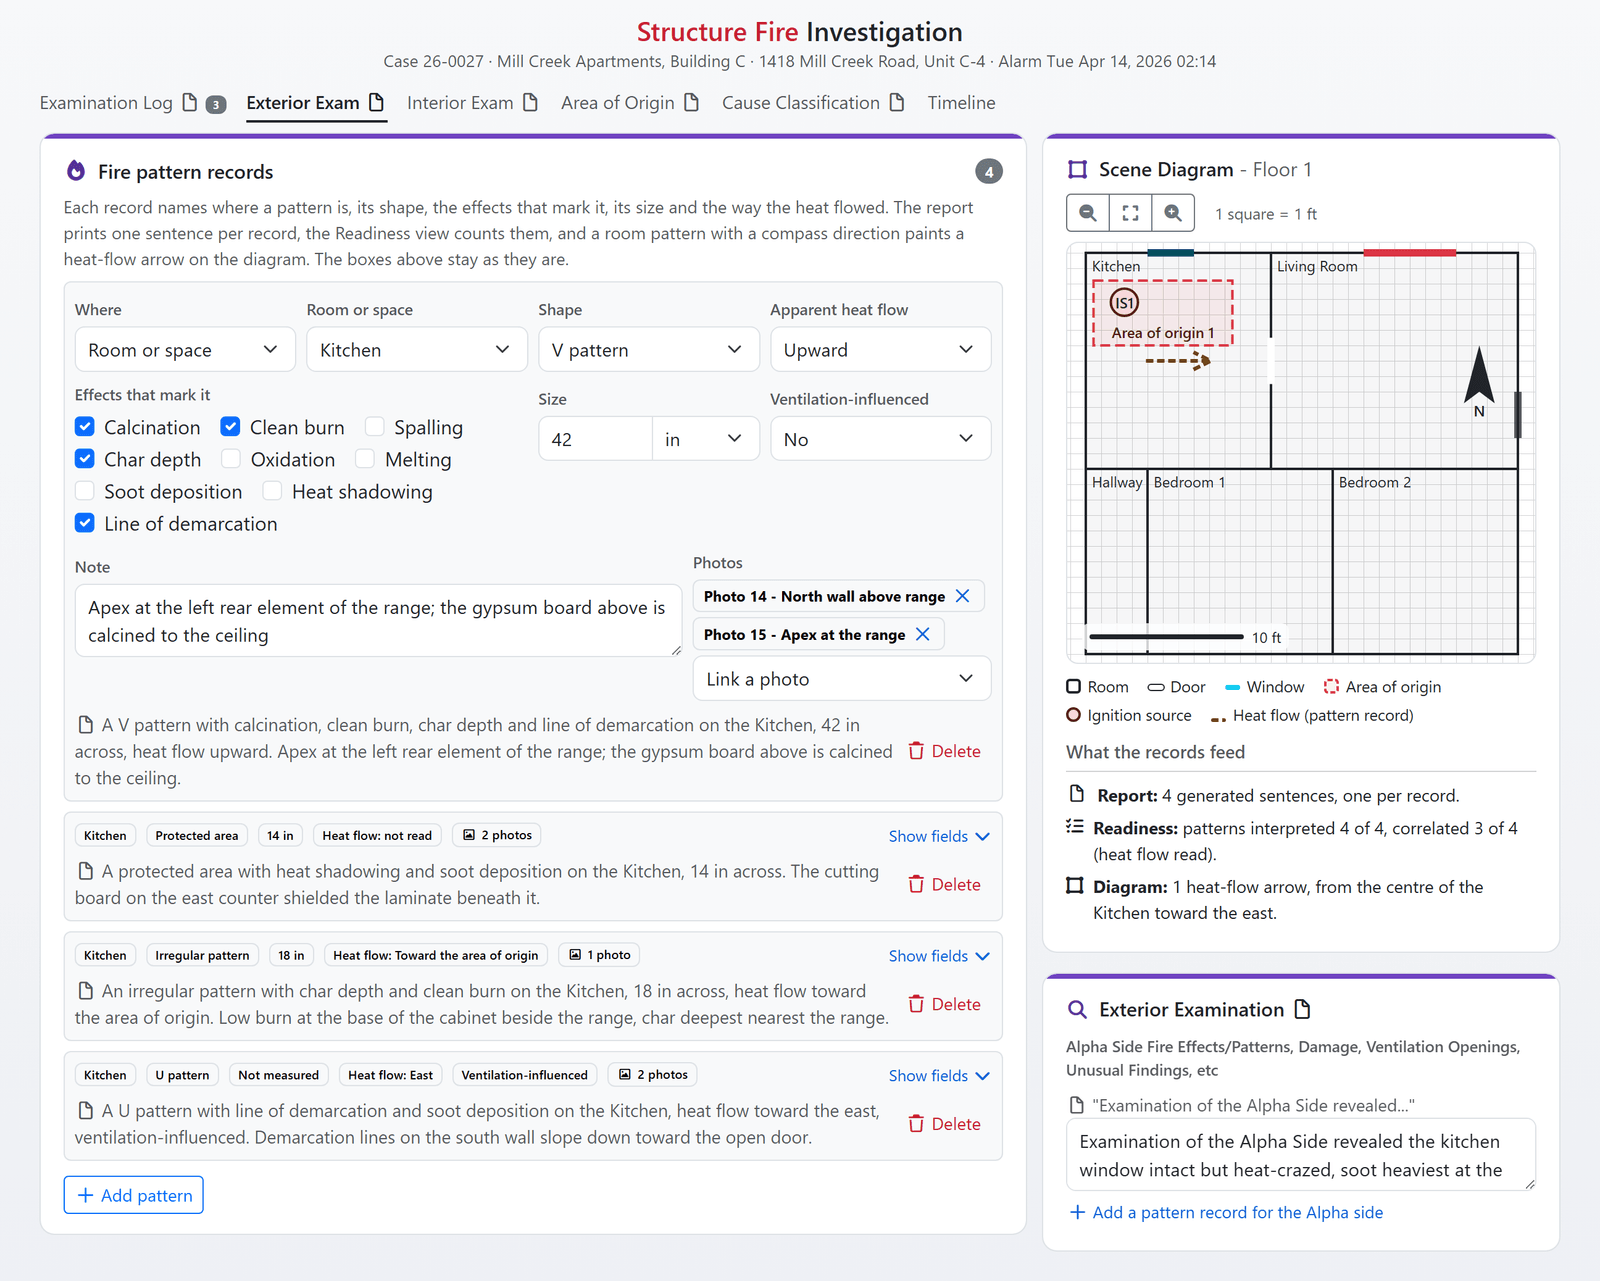Switch to Interior Exam tab
This screenshot has height=1281, width=1600.
tap(472, 103)
